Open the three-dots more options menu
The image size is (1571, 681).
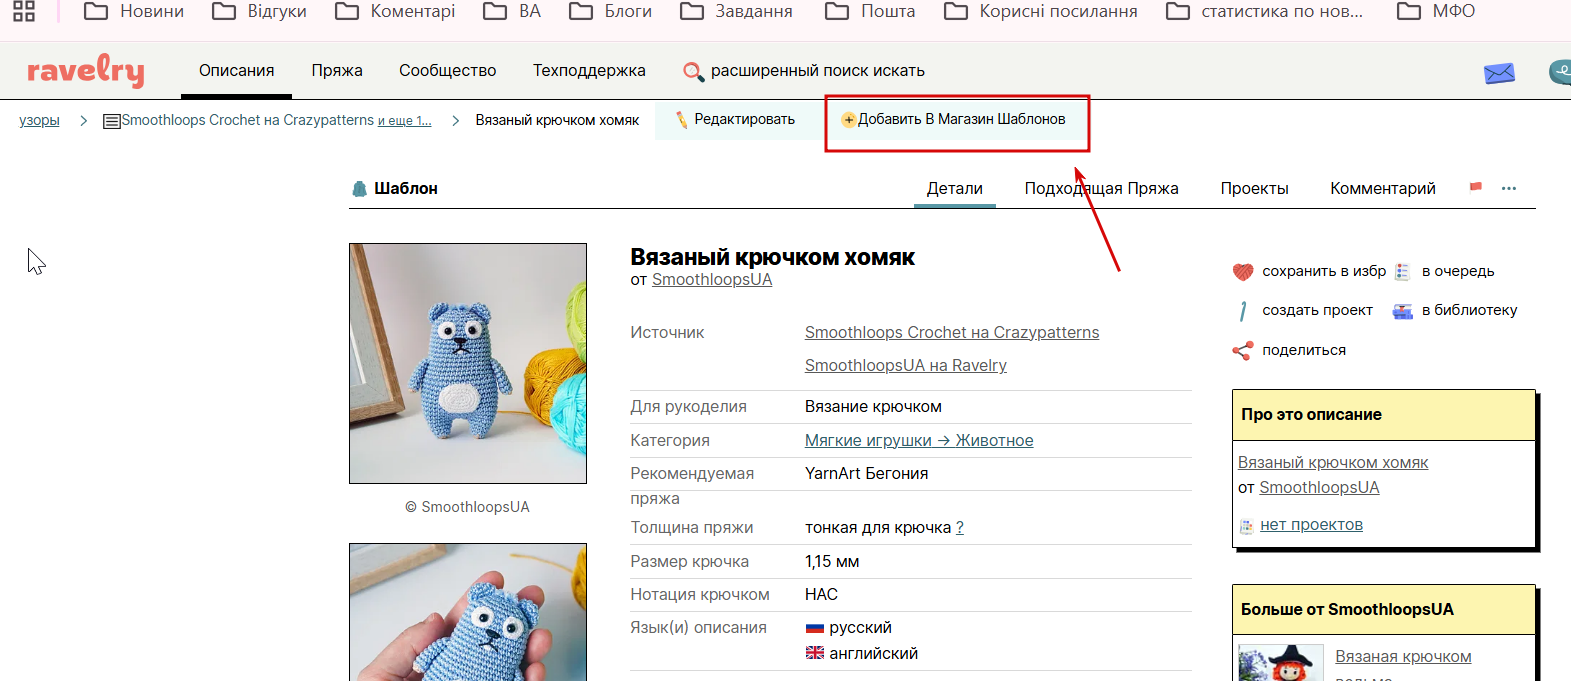(x=1509, y=188)
